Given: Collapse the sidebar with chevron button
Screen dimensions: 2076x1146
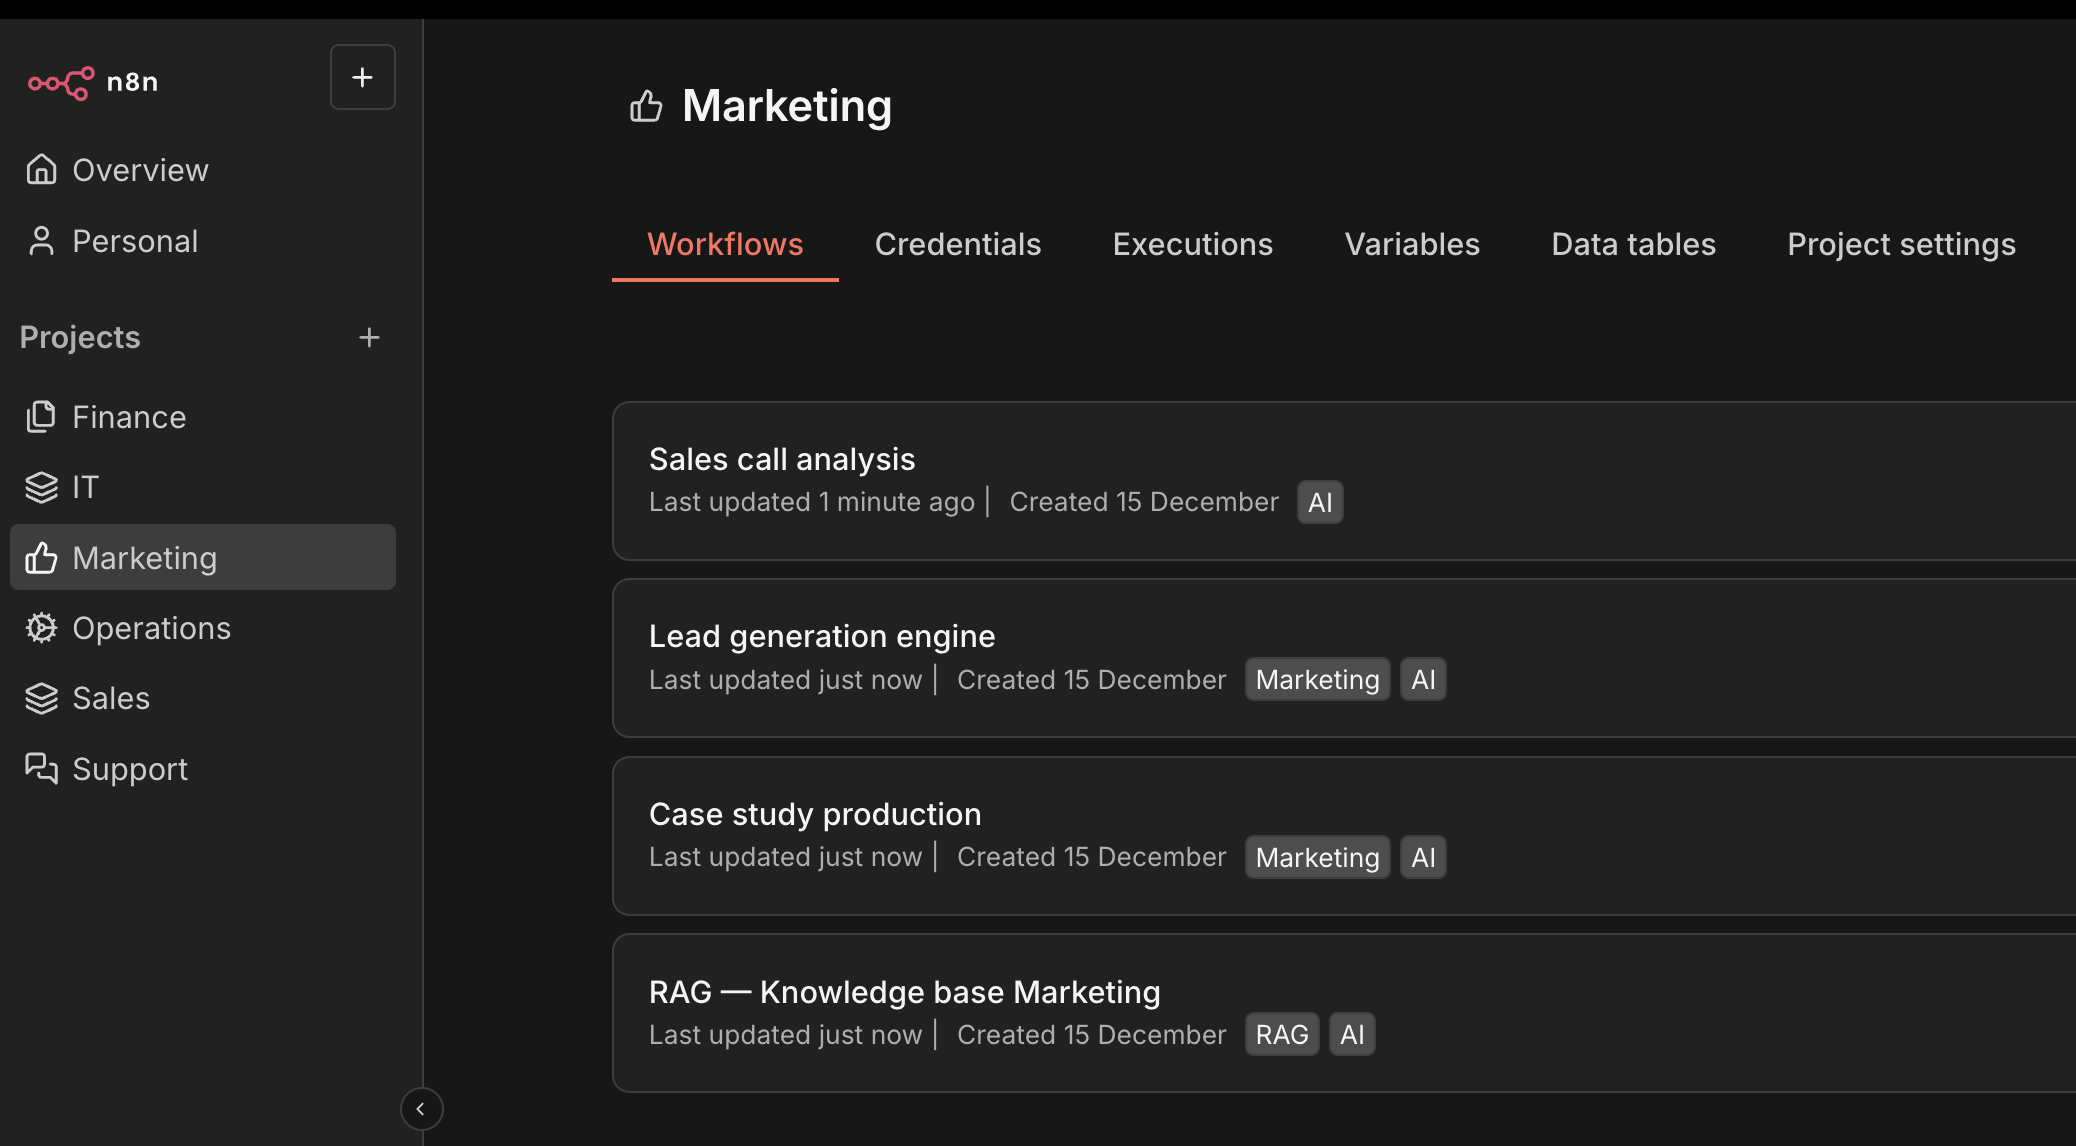Looking at the screenshot, I should (x=421, y=1108).
